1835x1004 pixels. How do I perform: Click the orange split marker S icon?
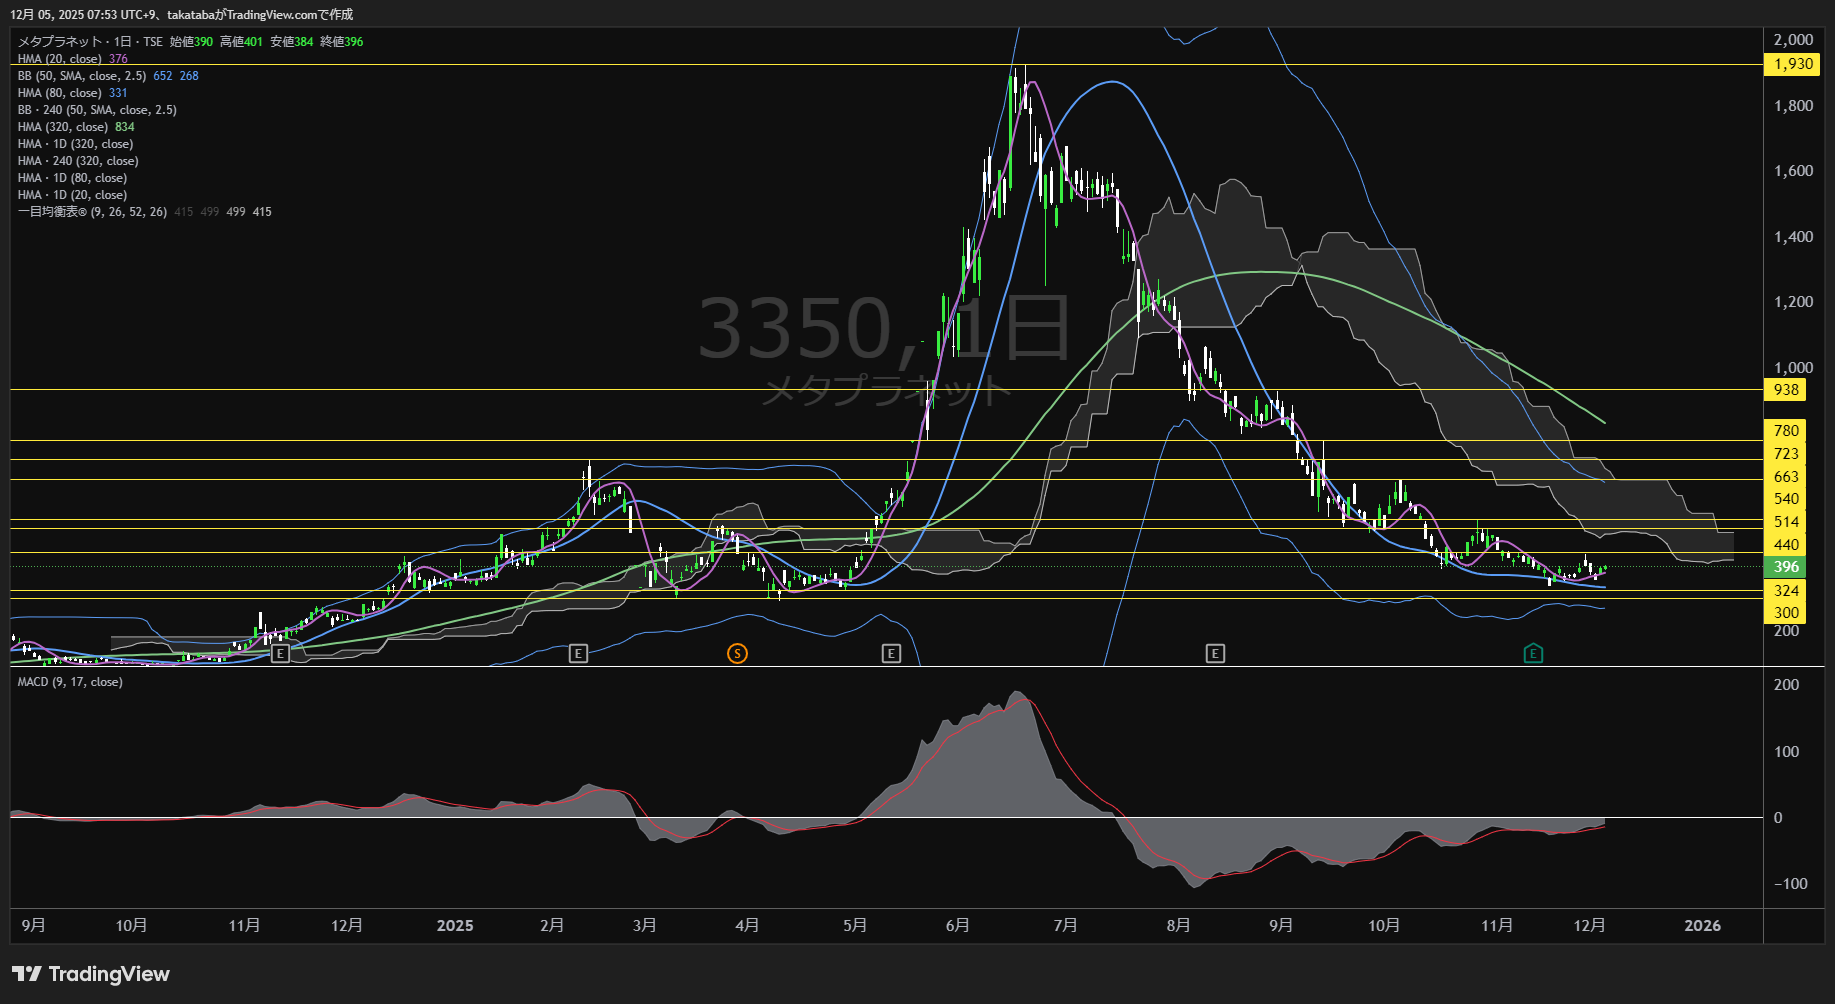click(737, 654)
